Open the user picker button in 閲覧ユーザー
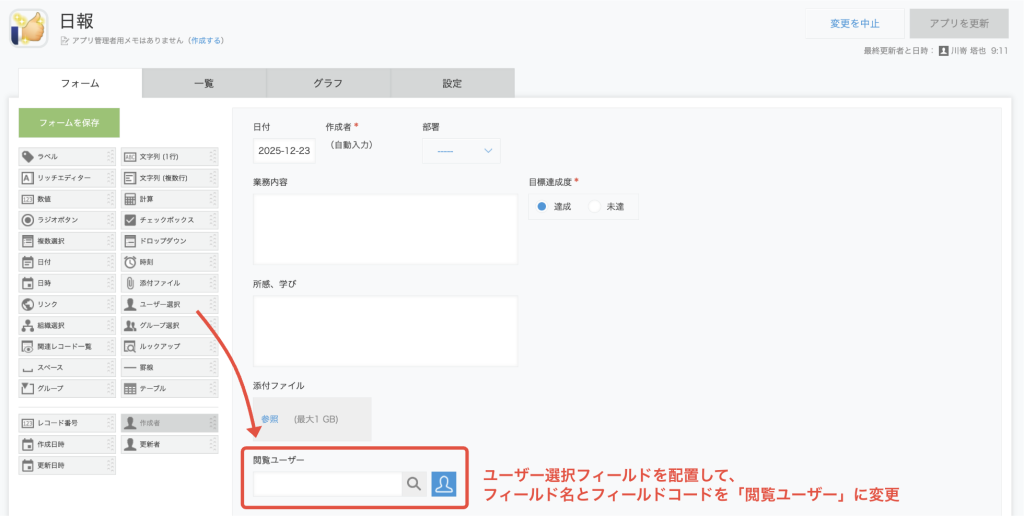The image size is (1024, 516). coord(443,484)
